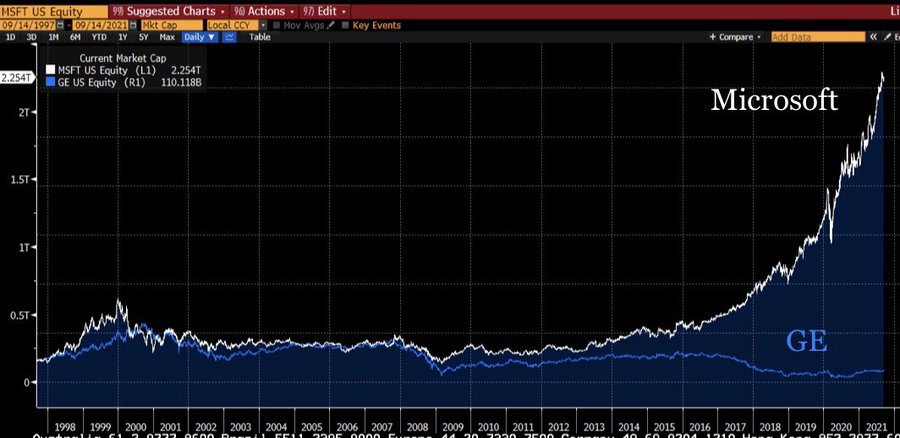Click the line chart type icon
Image resolution: width=900 pixels, height=438 pixels.
(x=229, y=36)
